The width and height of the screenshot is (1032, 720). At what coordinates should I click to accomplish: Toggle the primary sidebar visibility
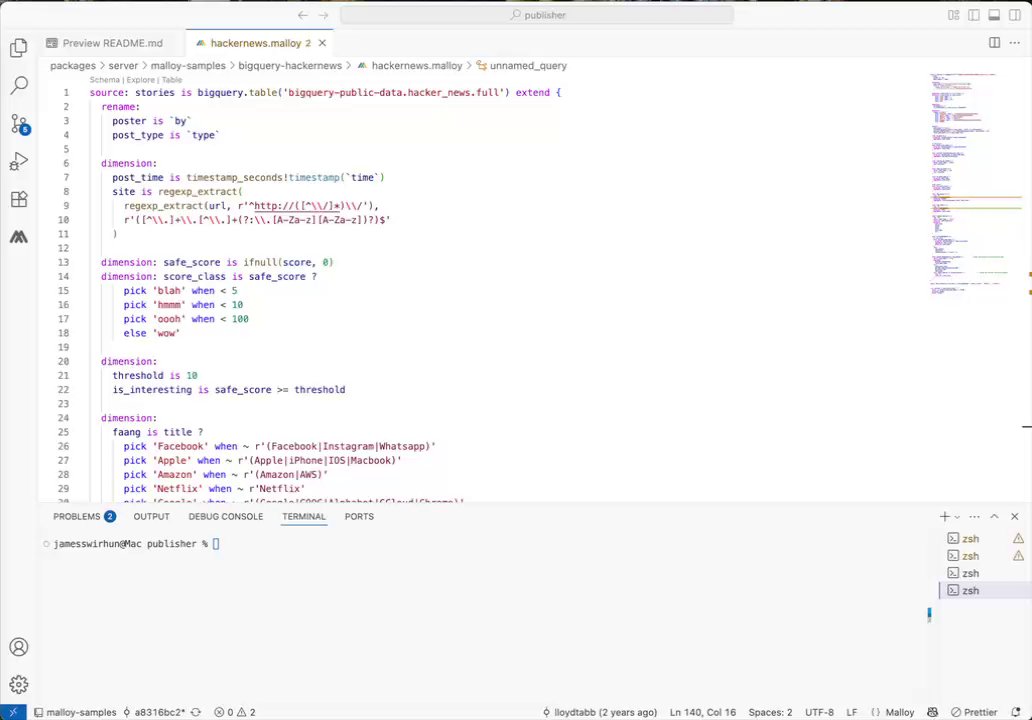[x=974, y=15]
